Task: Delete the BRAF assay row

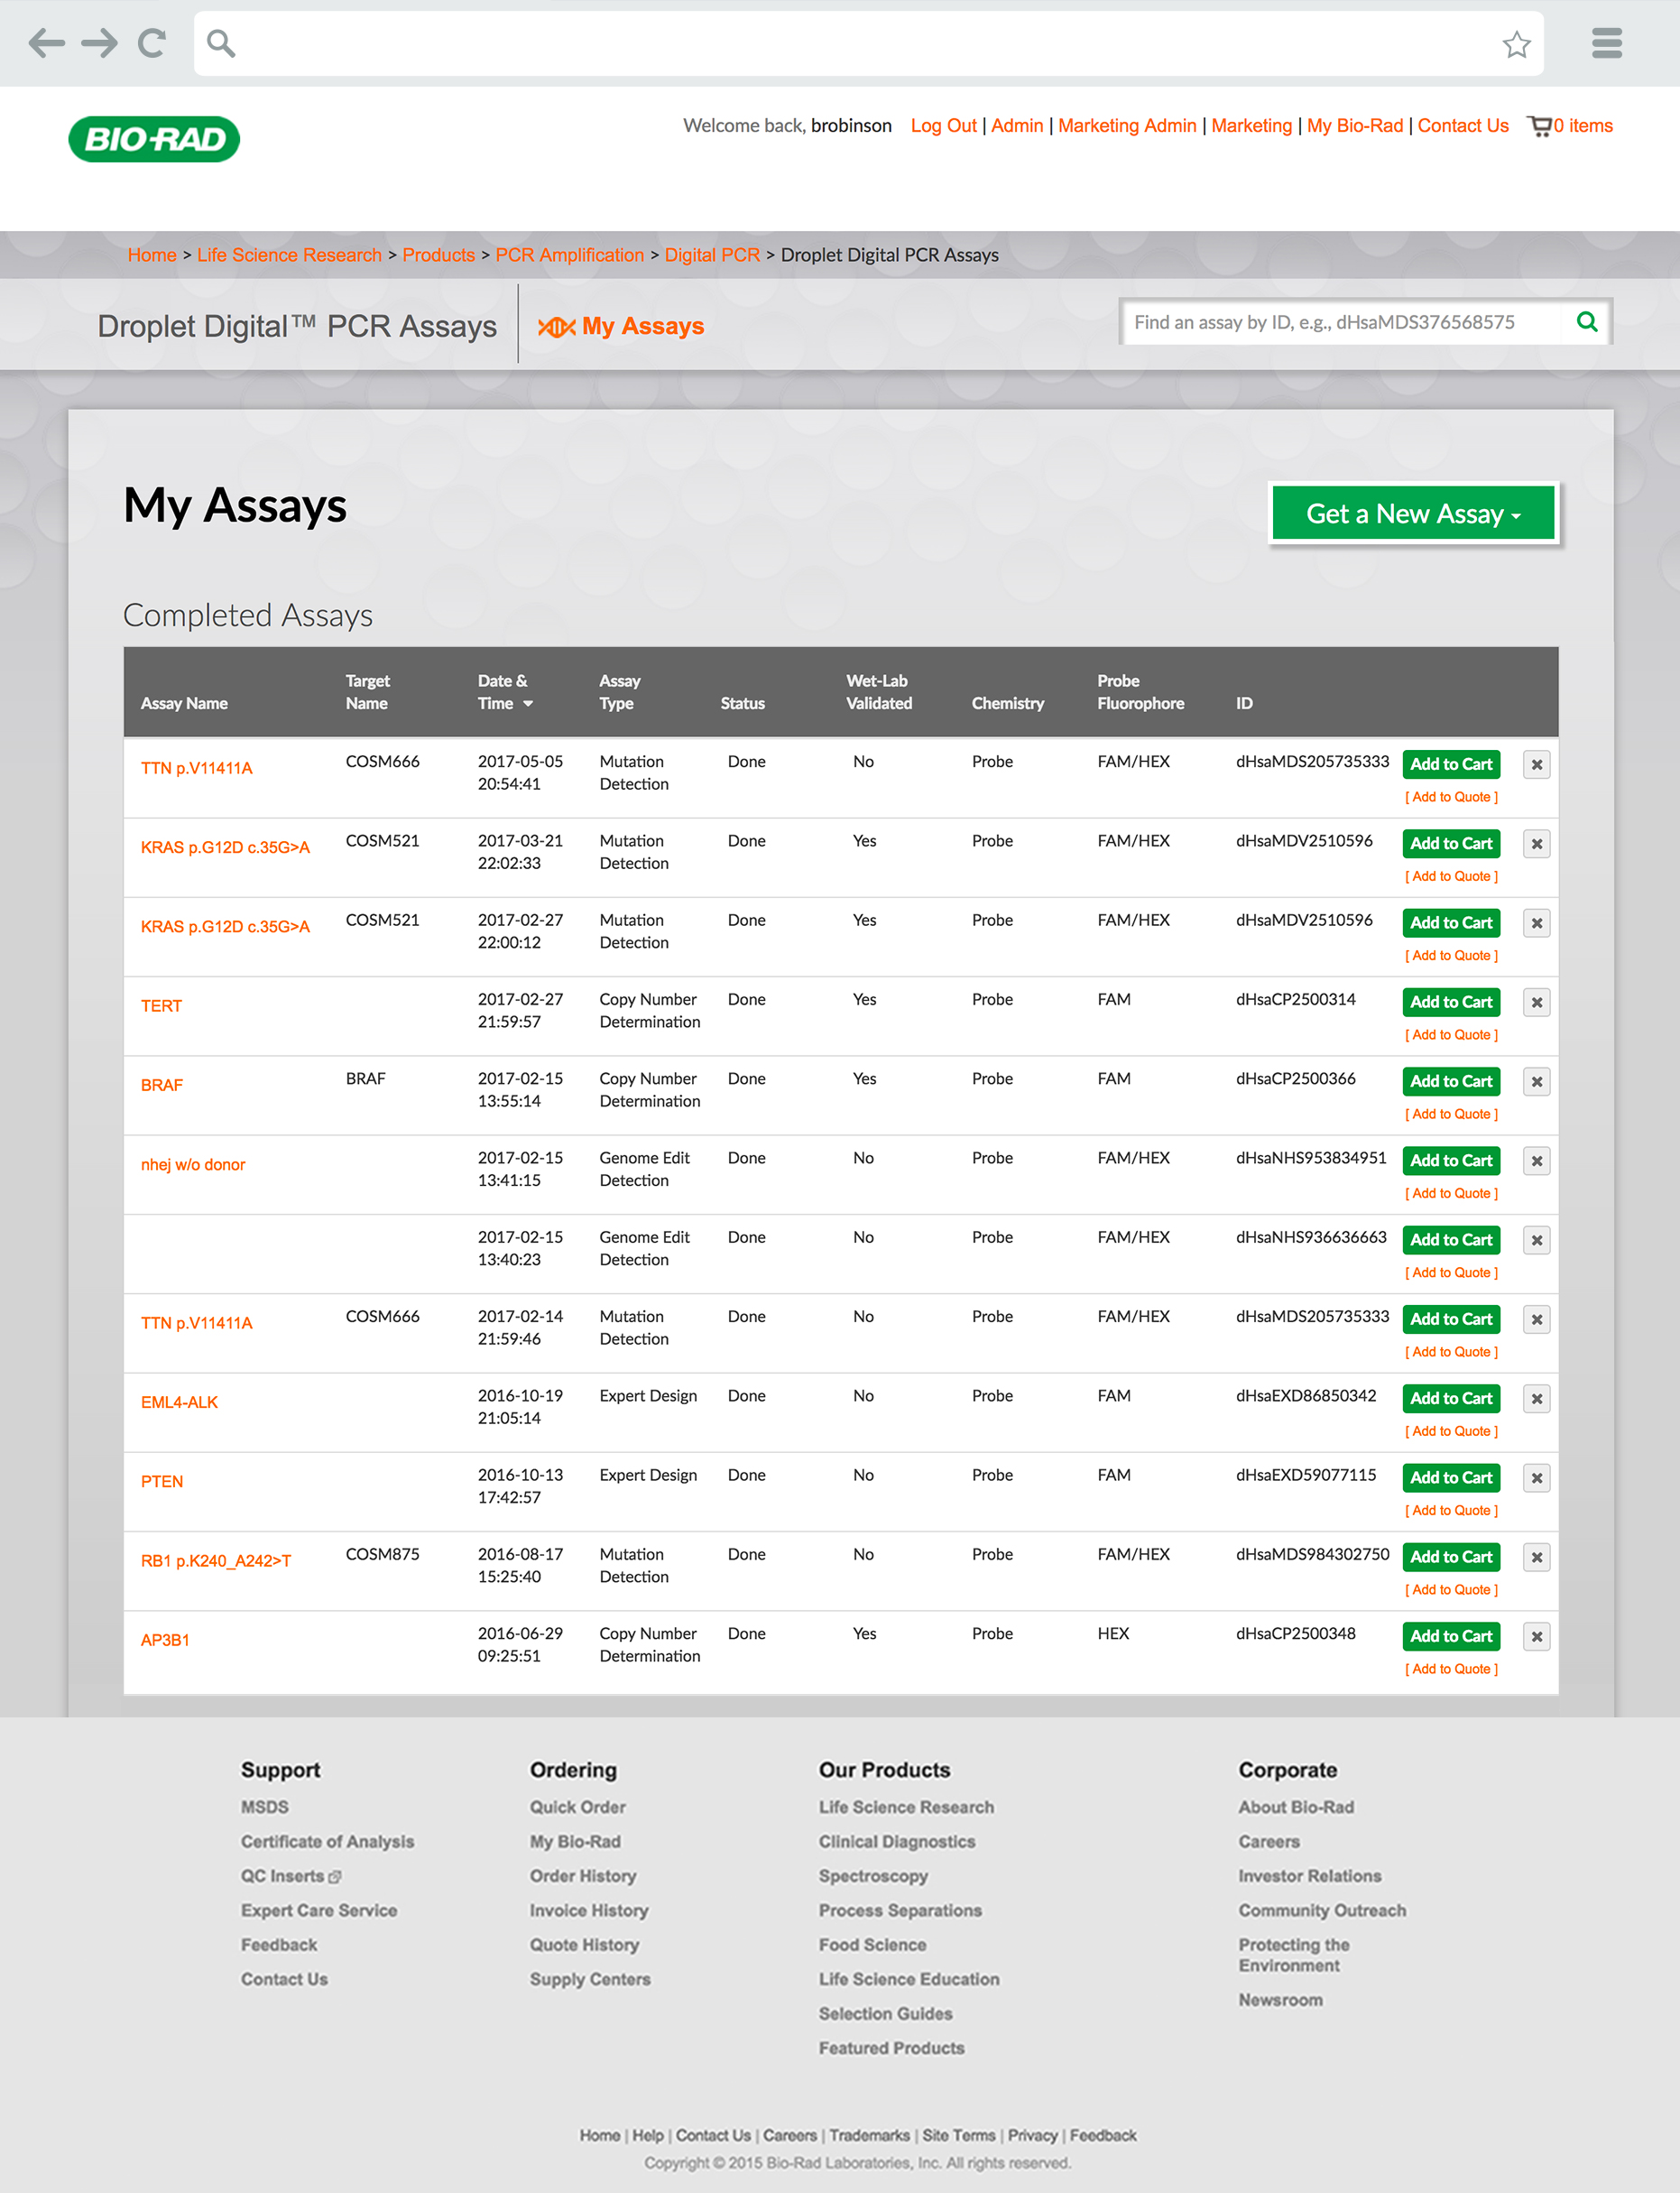Action: 1536,1082
